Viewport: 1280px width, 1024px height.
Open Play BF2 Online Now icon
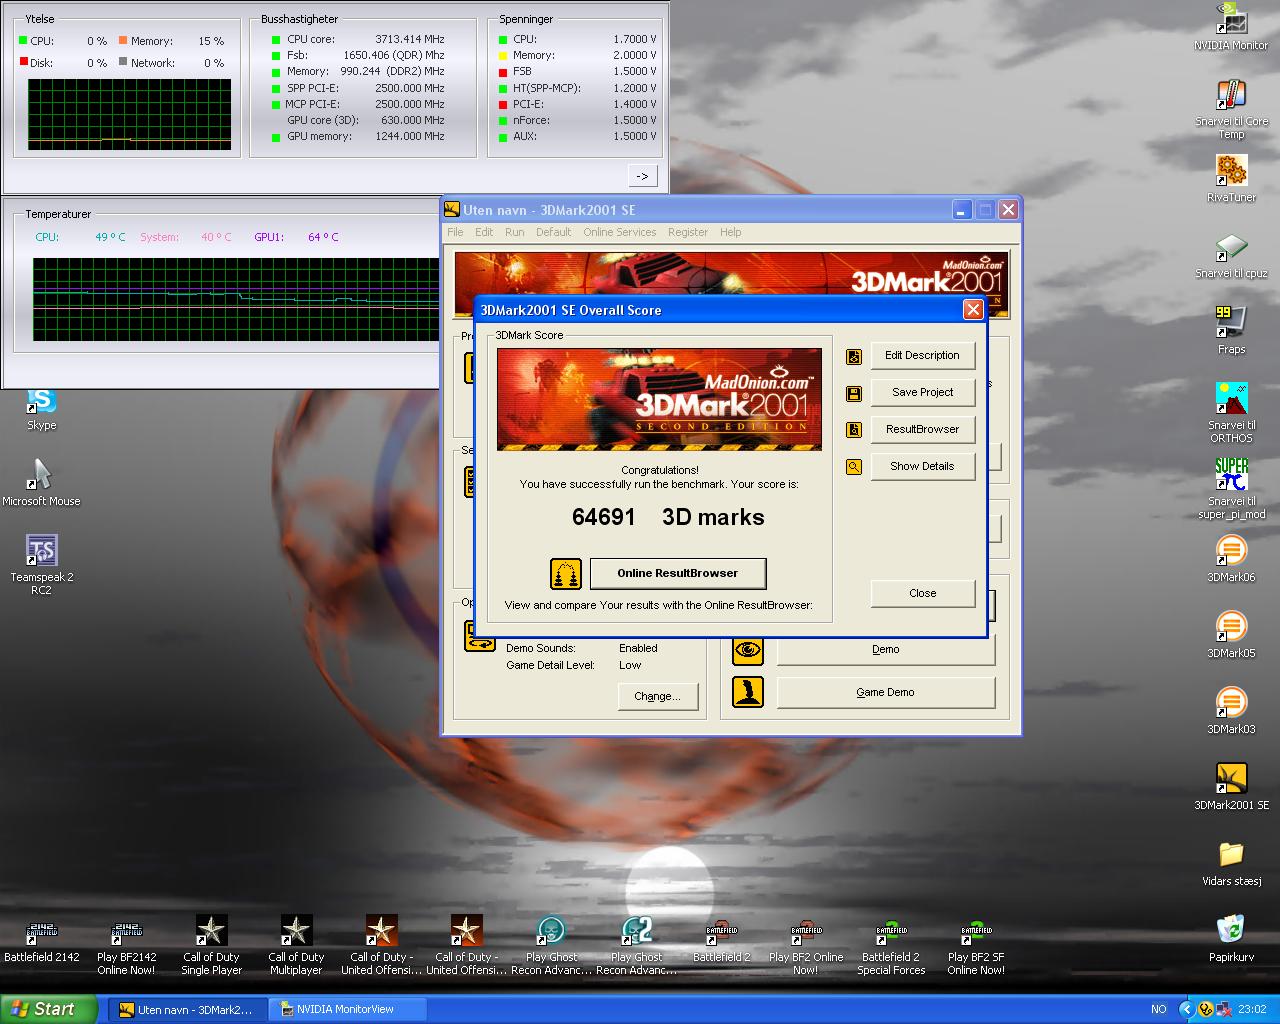coord(806,931)
